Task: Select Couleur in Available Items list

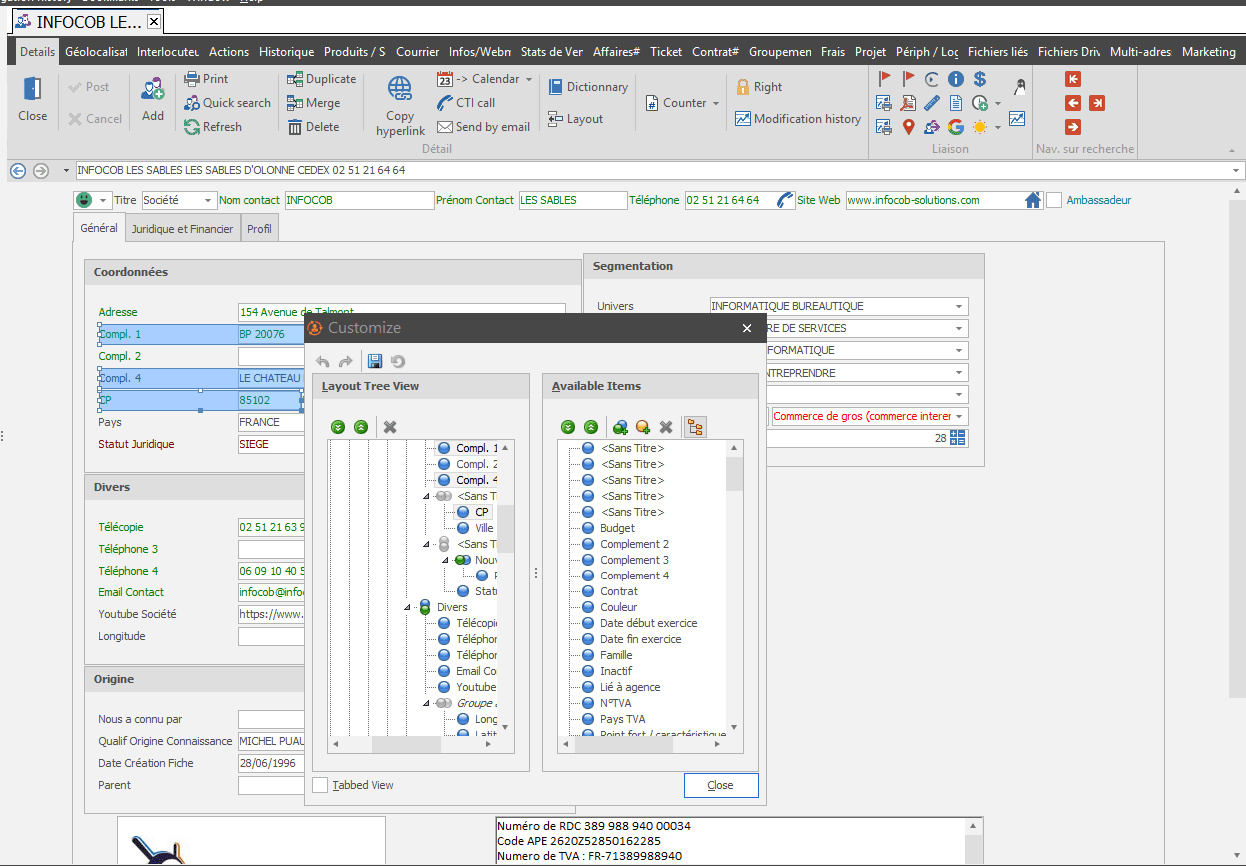Action: [618, 607]
